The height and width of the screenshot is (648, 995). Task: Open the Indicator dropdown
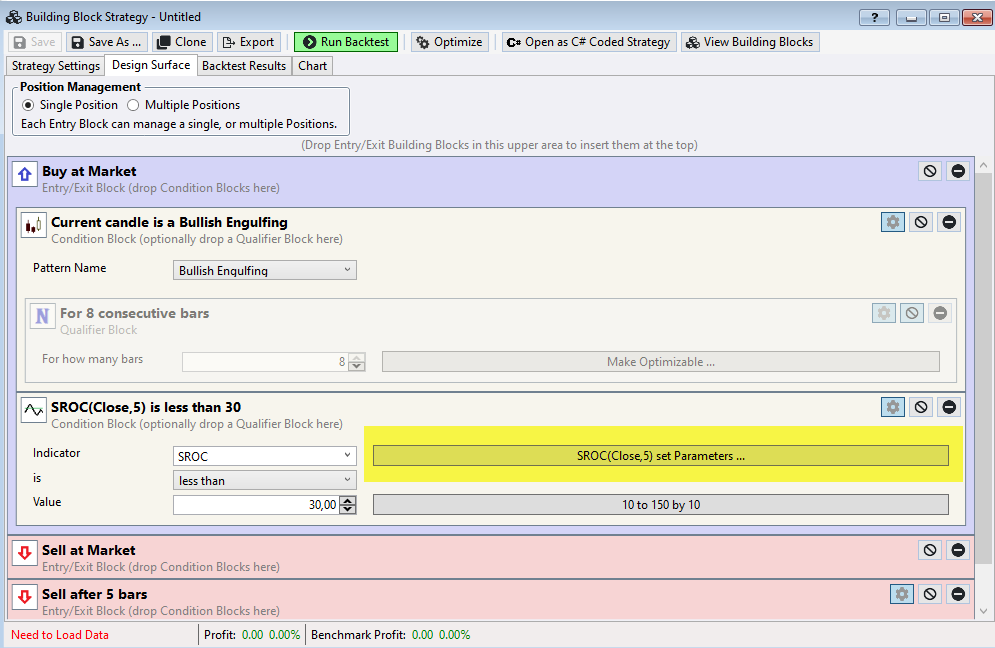264,455
